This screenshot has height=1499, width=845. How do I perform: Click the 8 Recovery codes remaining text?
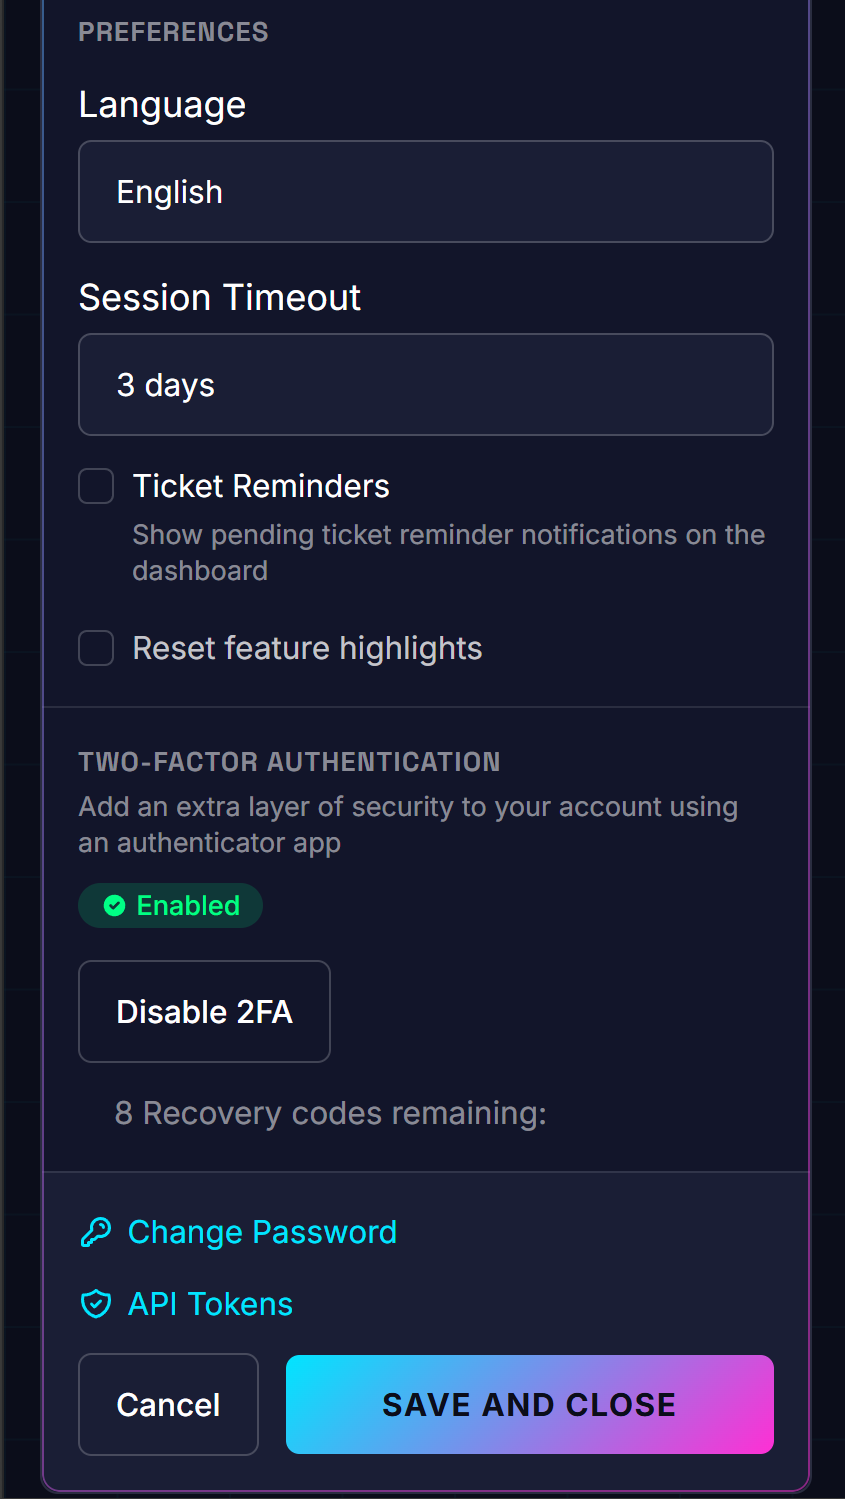click(330, 1113)
